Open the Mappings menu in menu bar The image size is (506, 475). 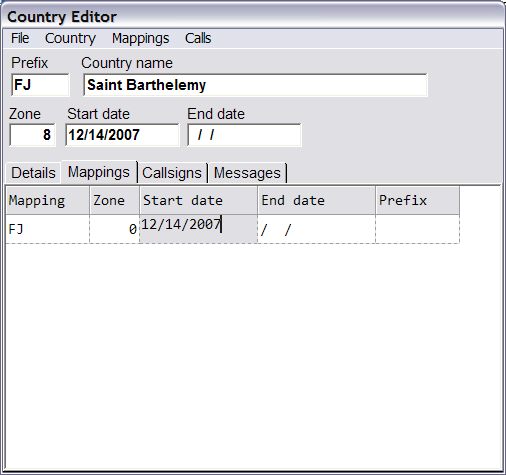click(x=140, y=38)
